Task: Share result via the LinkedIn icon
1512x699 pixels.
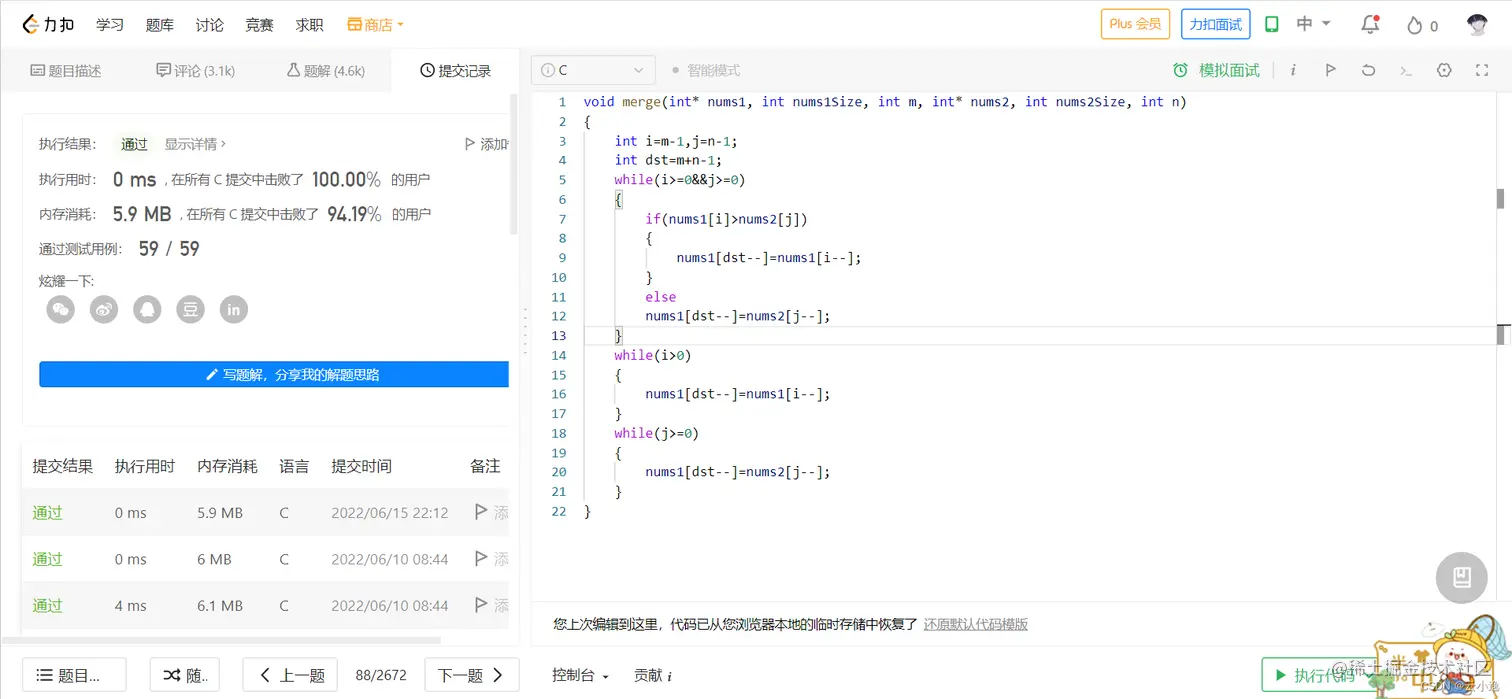Action: pyautogui.click(x=233, y=309)
